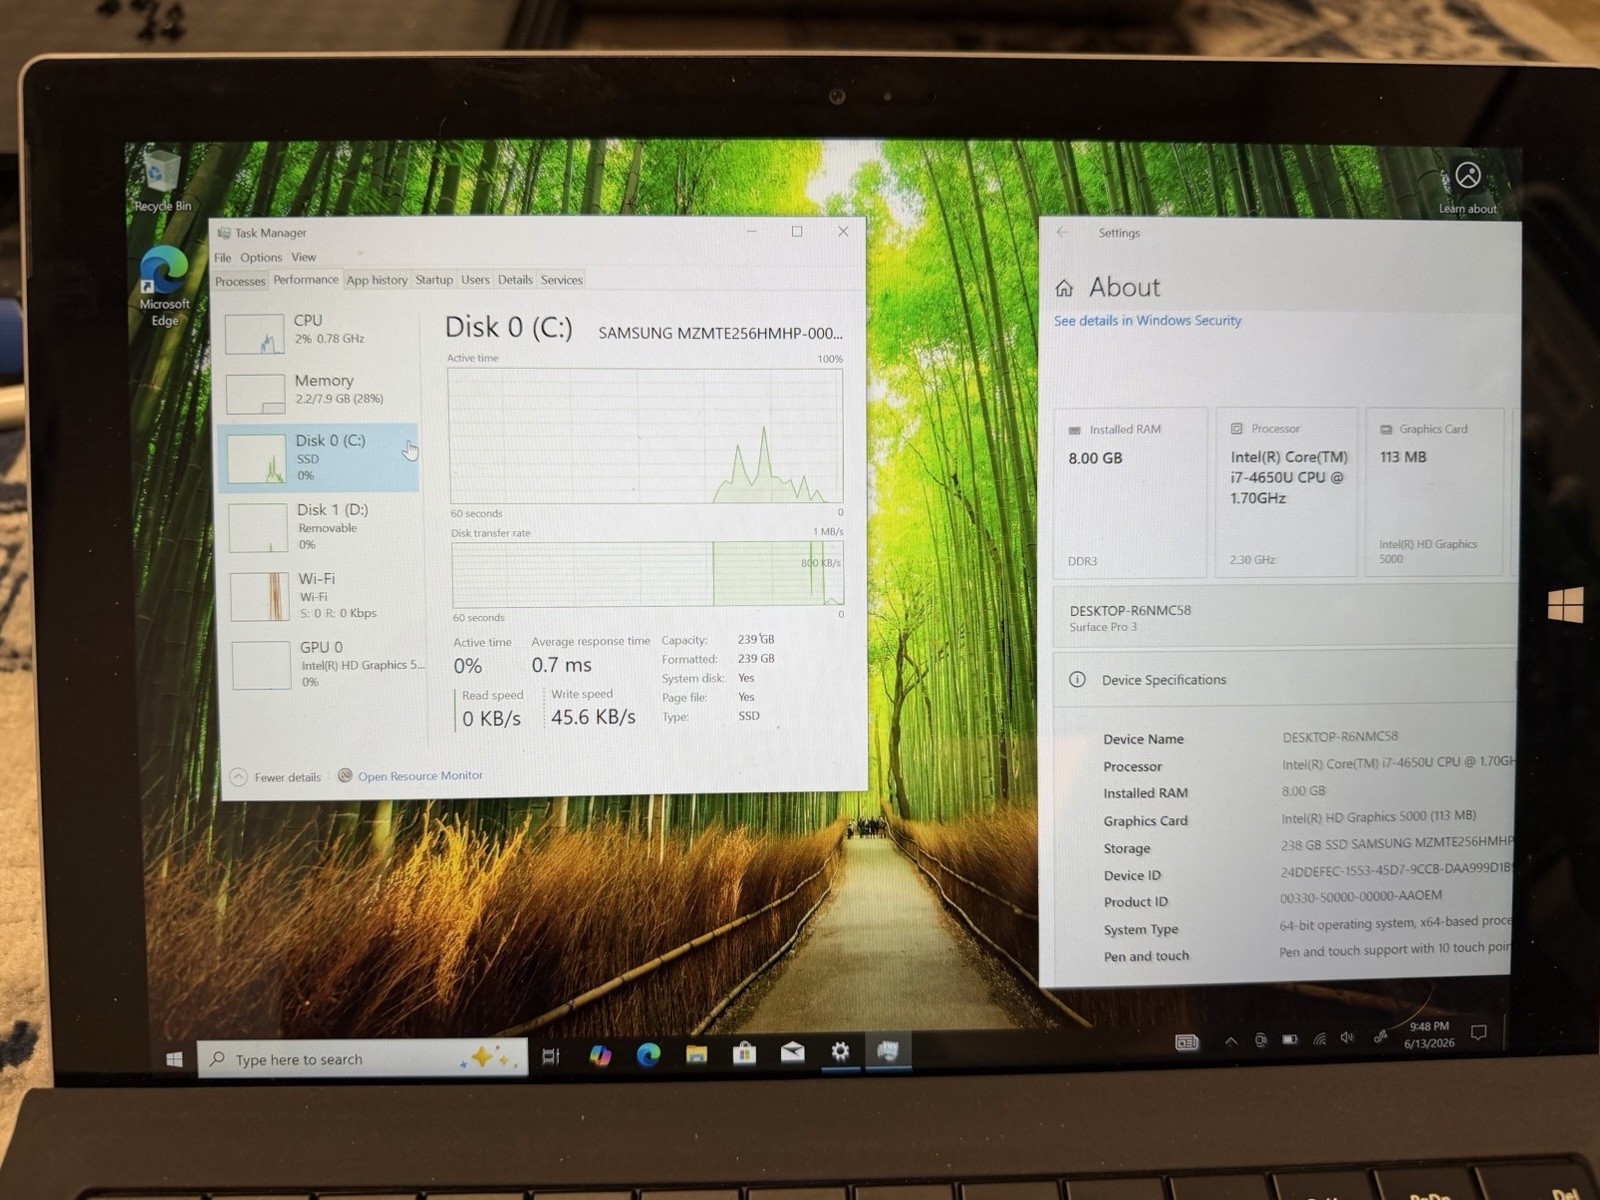The image size is (1600, 1200).
Task: Select Disk 1 (D:) removable entry
Action: coord(320,526)
